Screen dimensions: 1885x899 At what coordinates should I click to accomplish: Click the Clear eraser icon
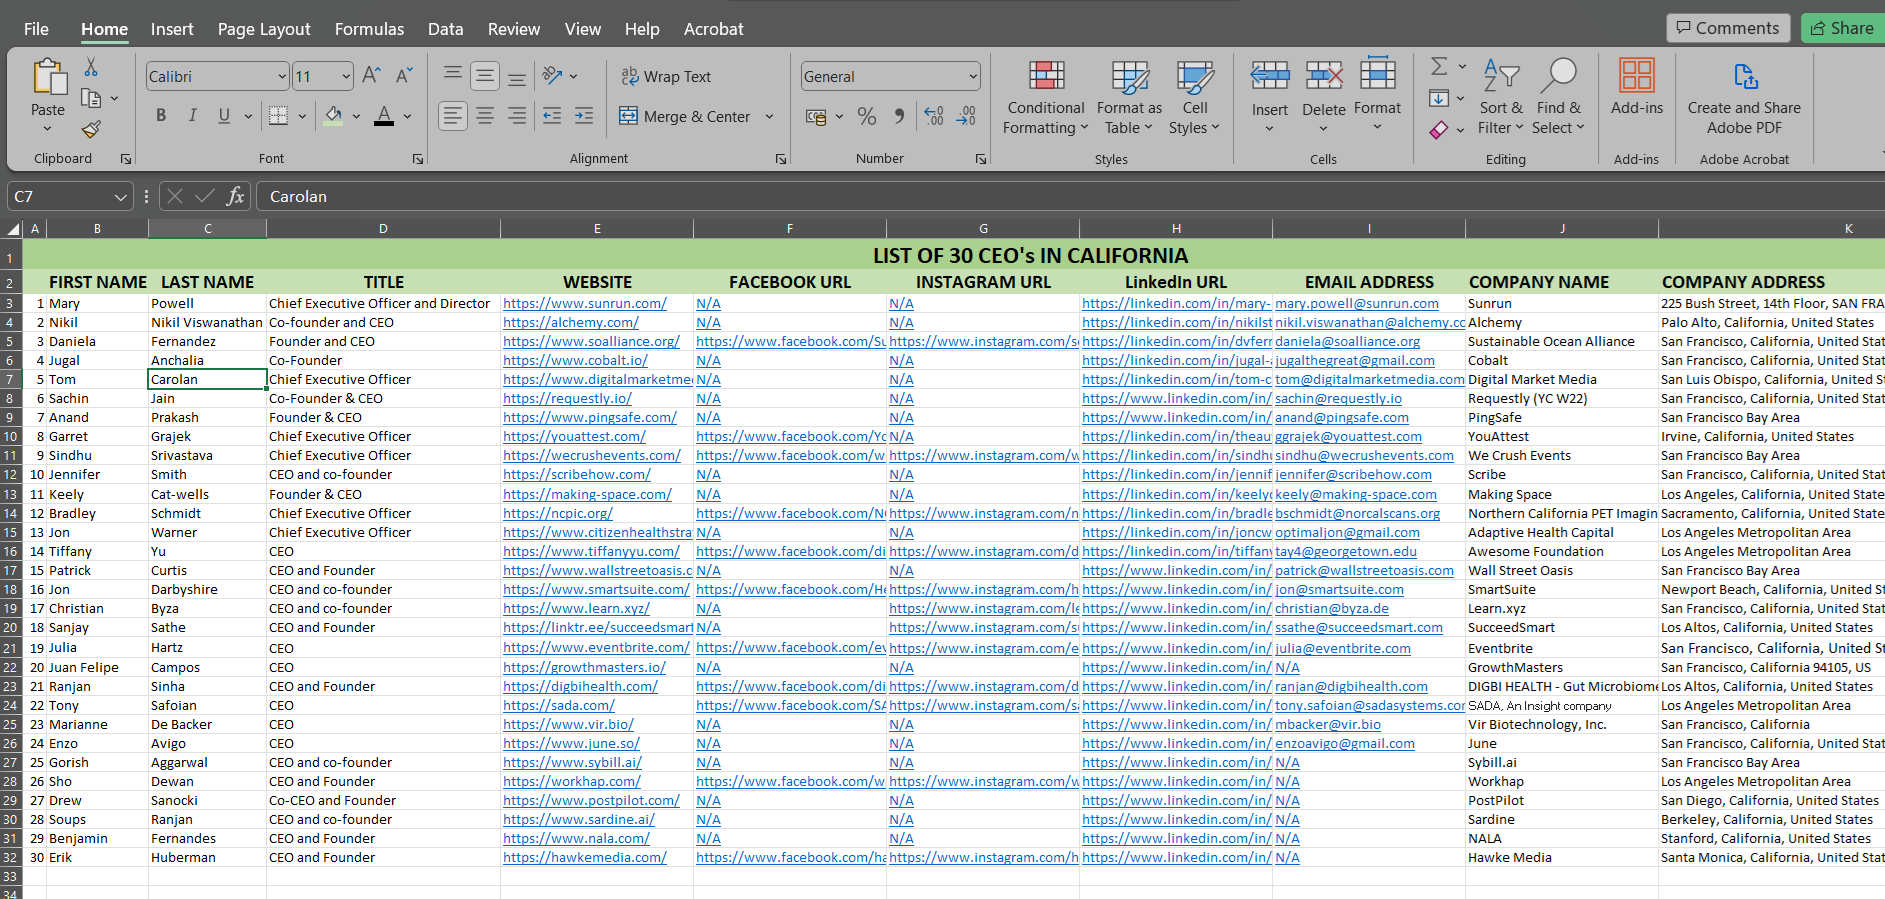[1439, 129]
